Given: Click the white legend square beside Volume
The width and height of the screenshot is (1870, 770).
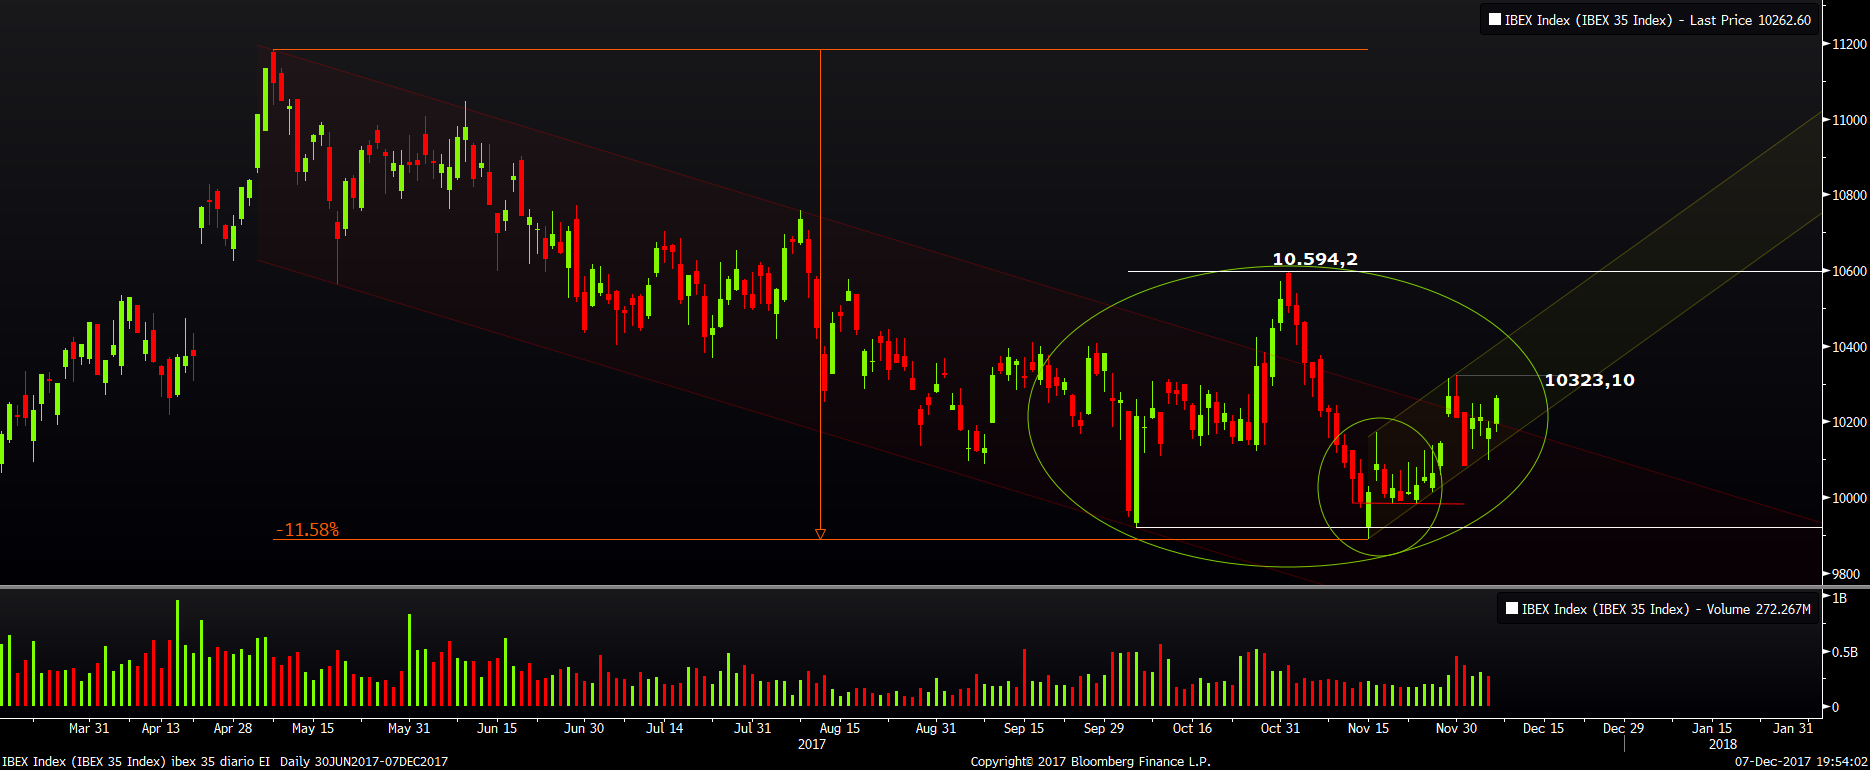Looking at the screenshot, I should pyautogui.click(x=1512, y=608).
